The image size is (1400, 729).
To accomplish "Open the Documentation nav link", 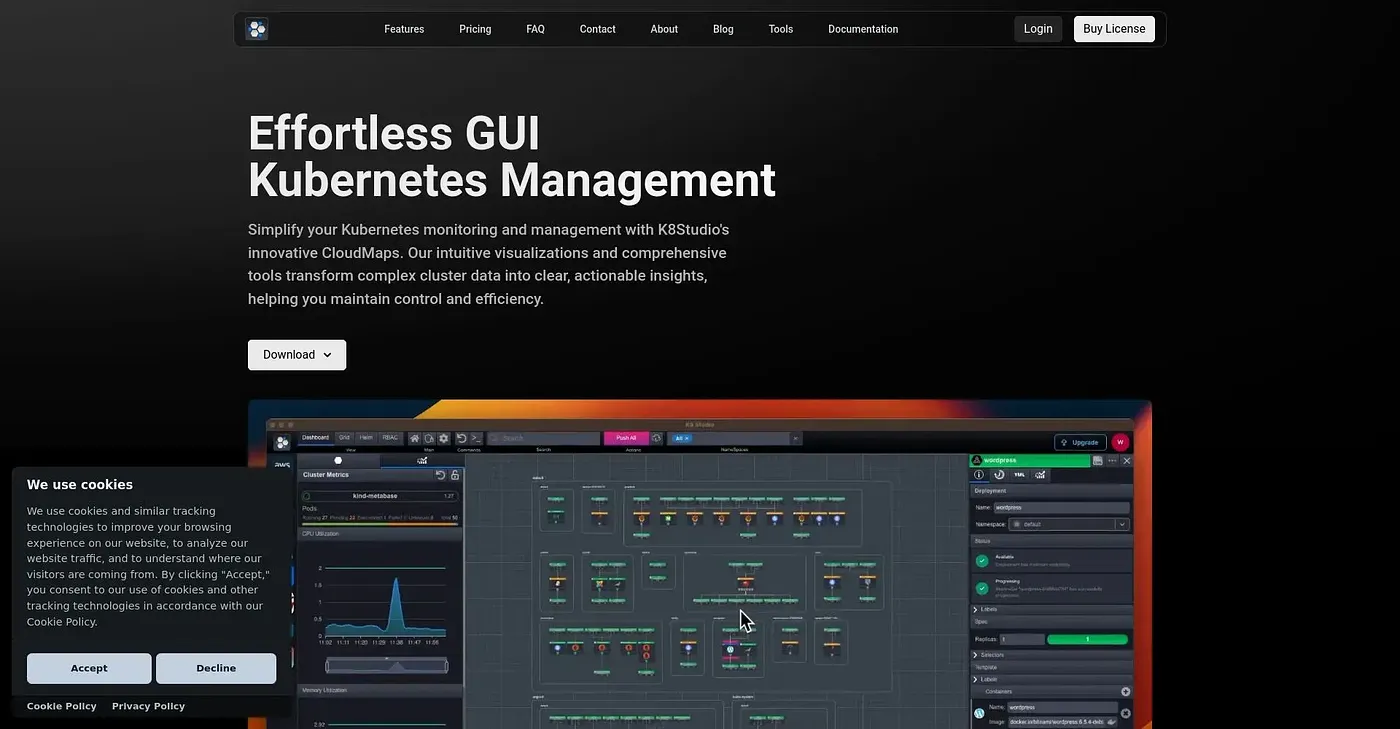I will (863, 29).
